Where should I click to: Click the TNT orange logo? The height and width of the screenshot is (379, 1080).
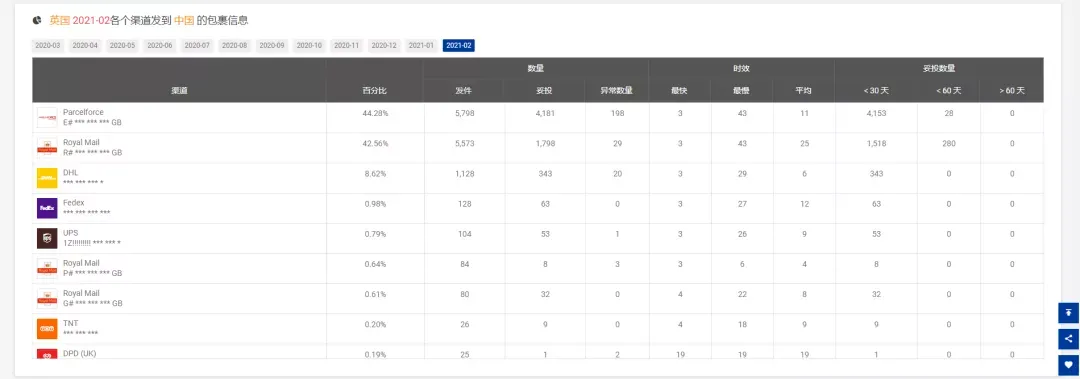point(47,329)
